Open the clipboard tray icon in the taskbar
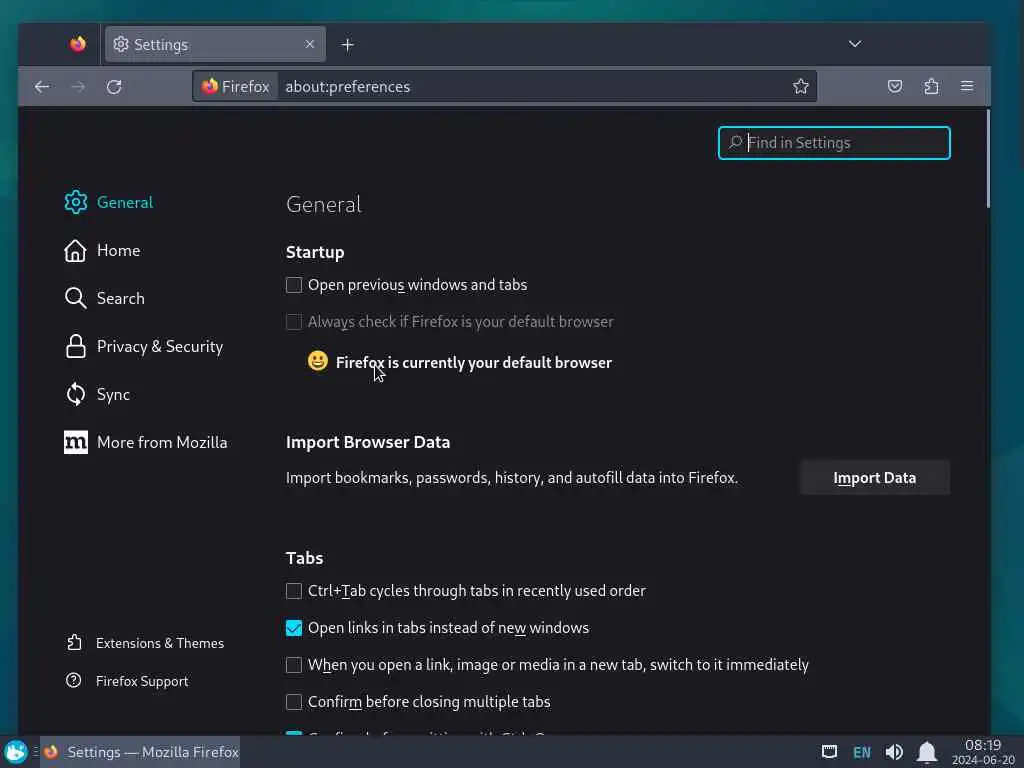The width and height of the screenshot is (1024, 768). 829,752
